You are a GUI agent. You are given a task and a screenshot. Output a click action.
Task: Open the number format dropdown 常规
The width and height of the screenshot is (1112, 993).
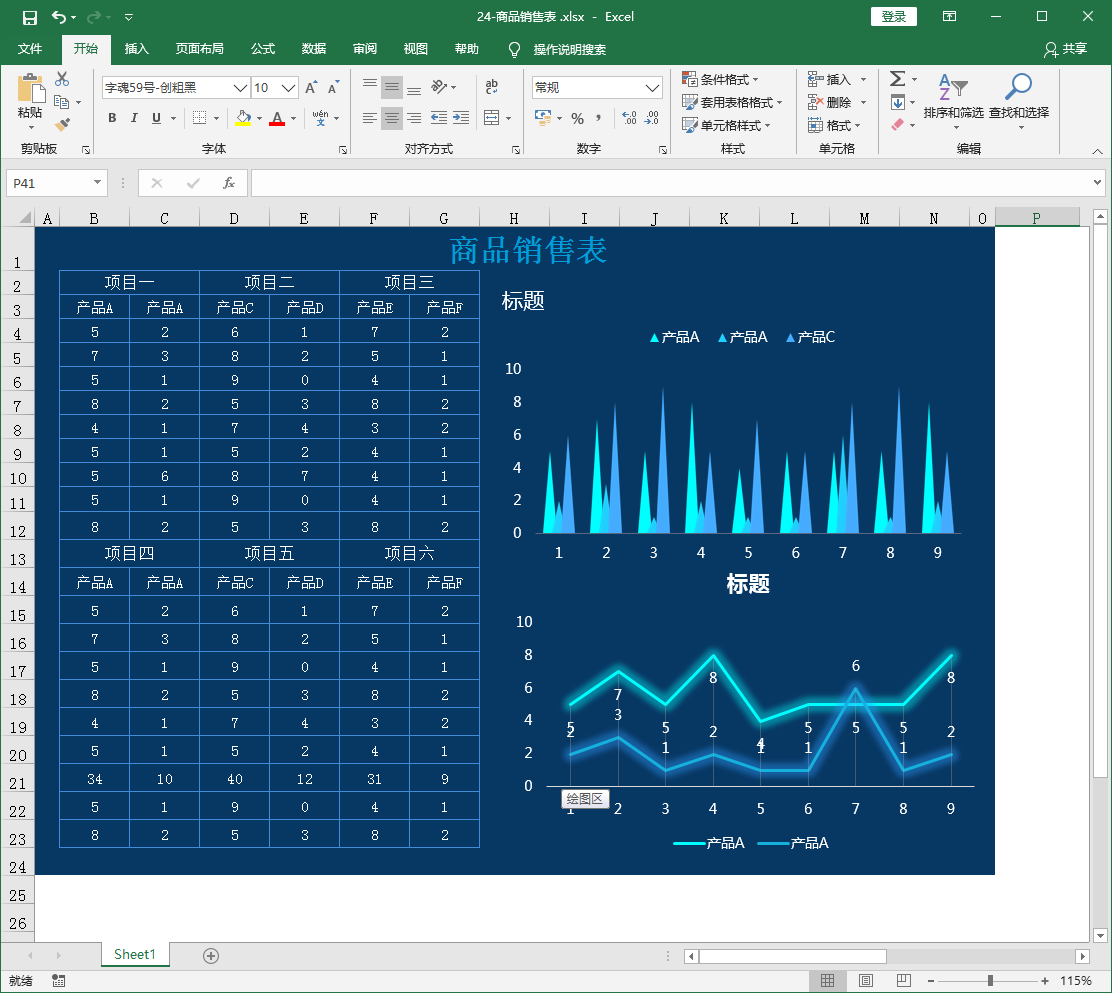pos(652,87)
